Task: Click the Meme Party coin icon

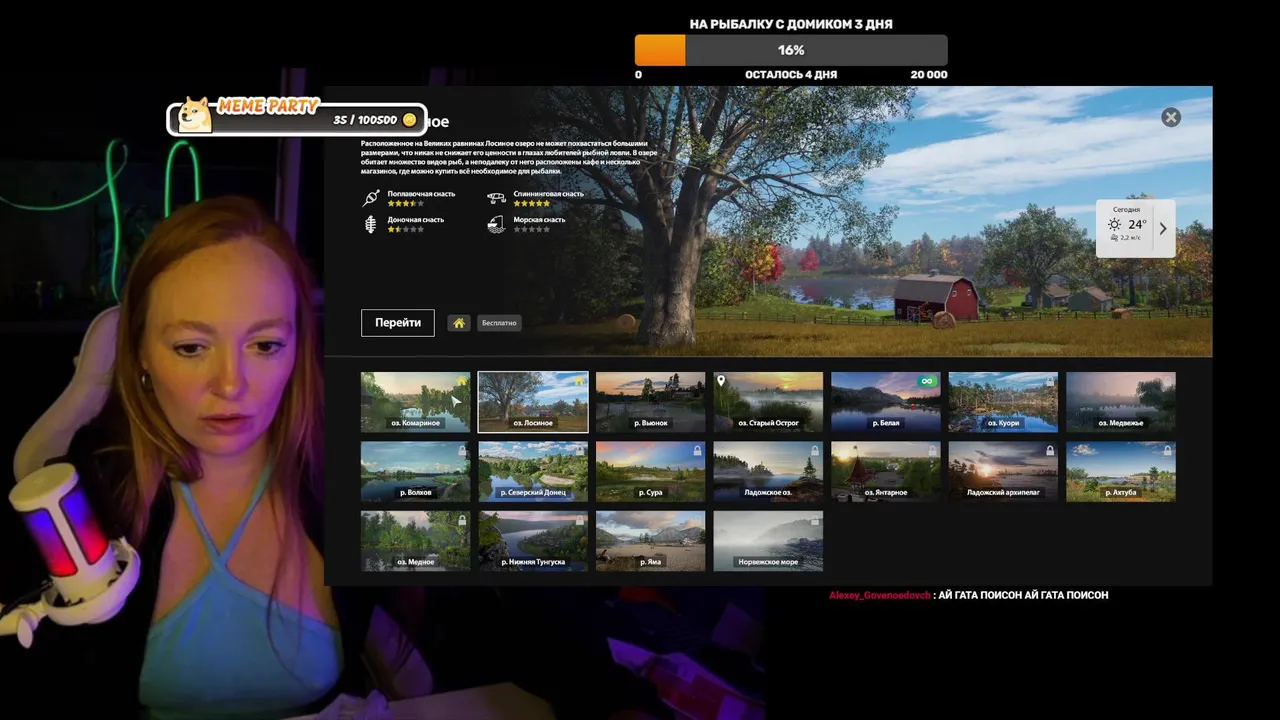Action: point(409,120)
